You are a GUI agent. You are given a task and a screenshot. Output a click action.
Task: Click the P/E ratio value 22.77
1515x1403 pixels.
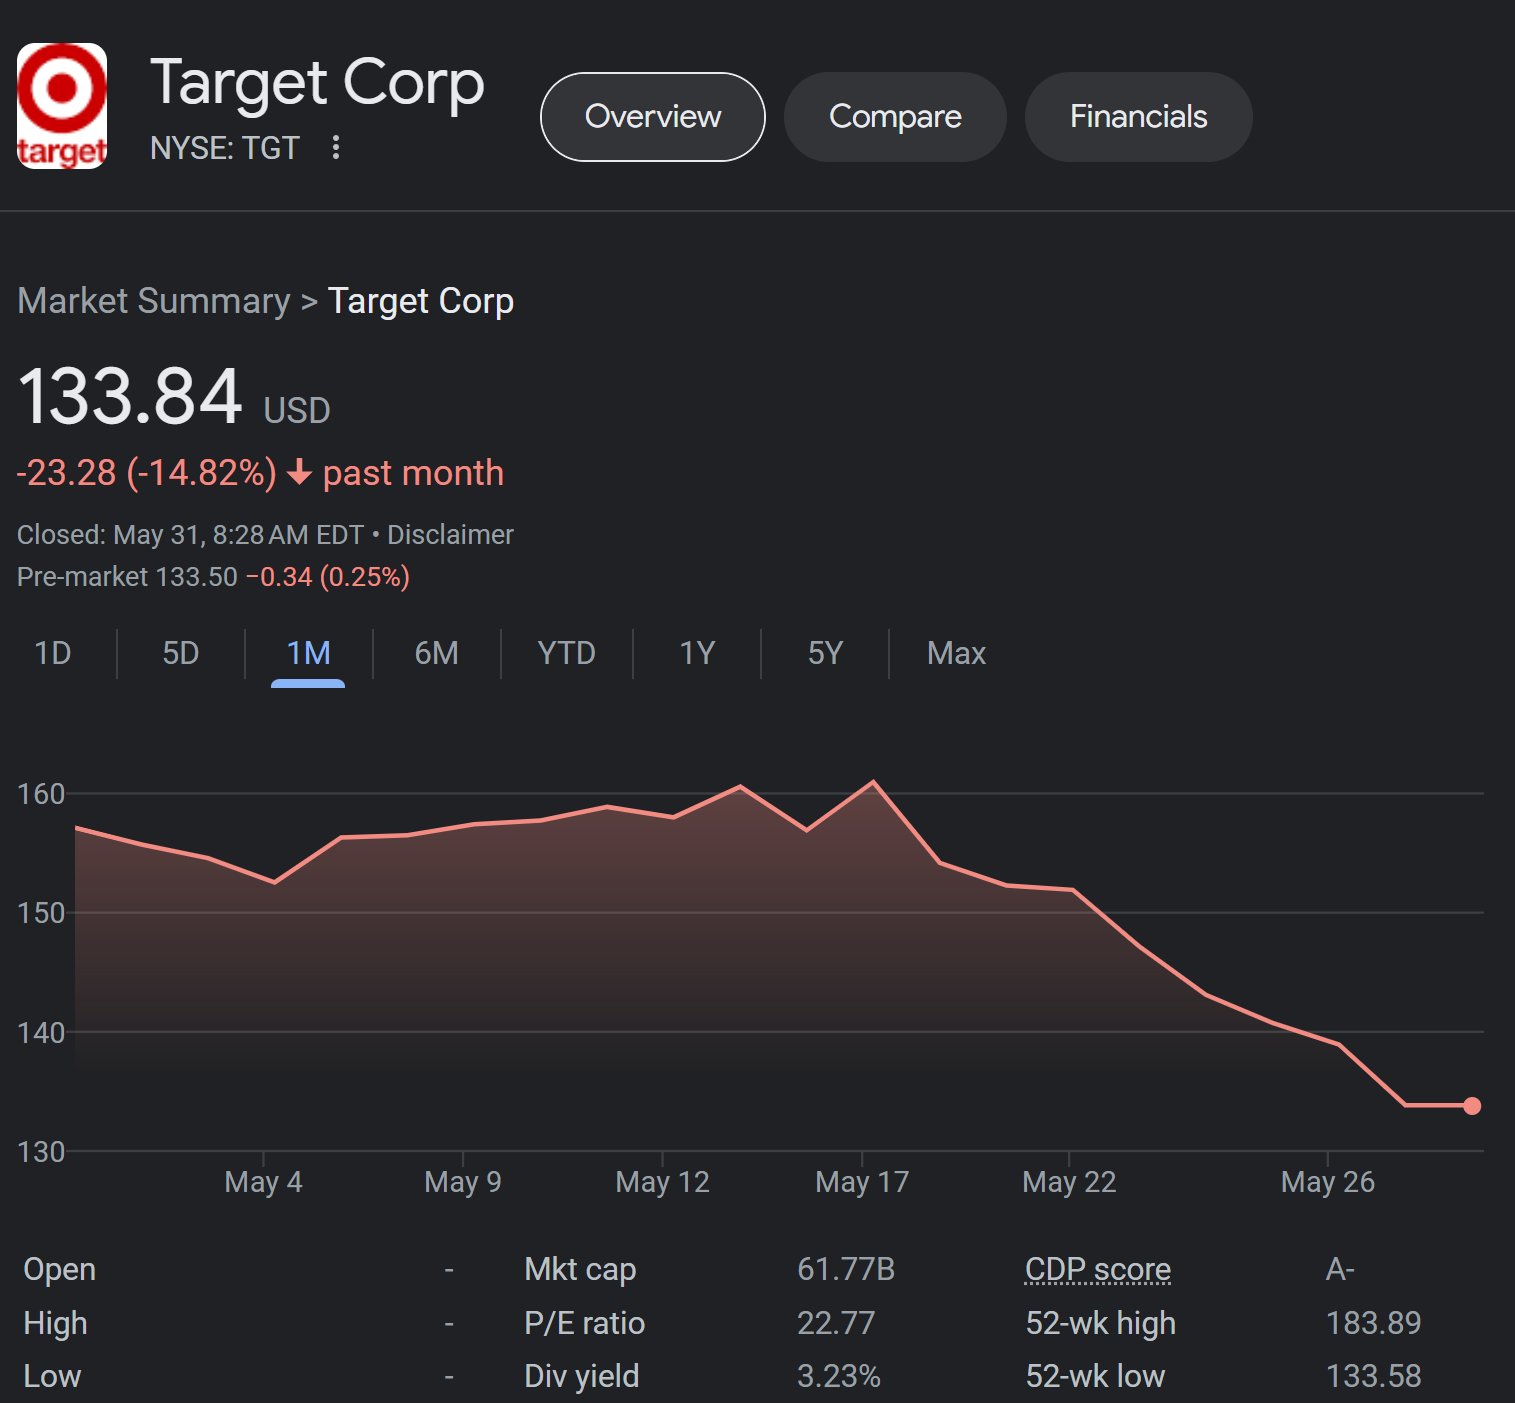coord(836,1323)
